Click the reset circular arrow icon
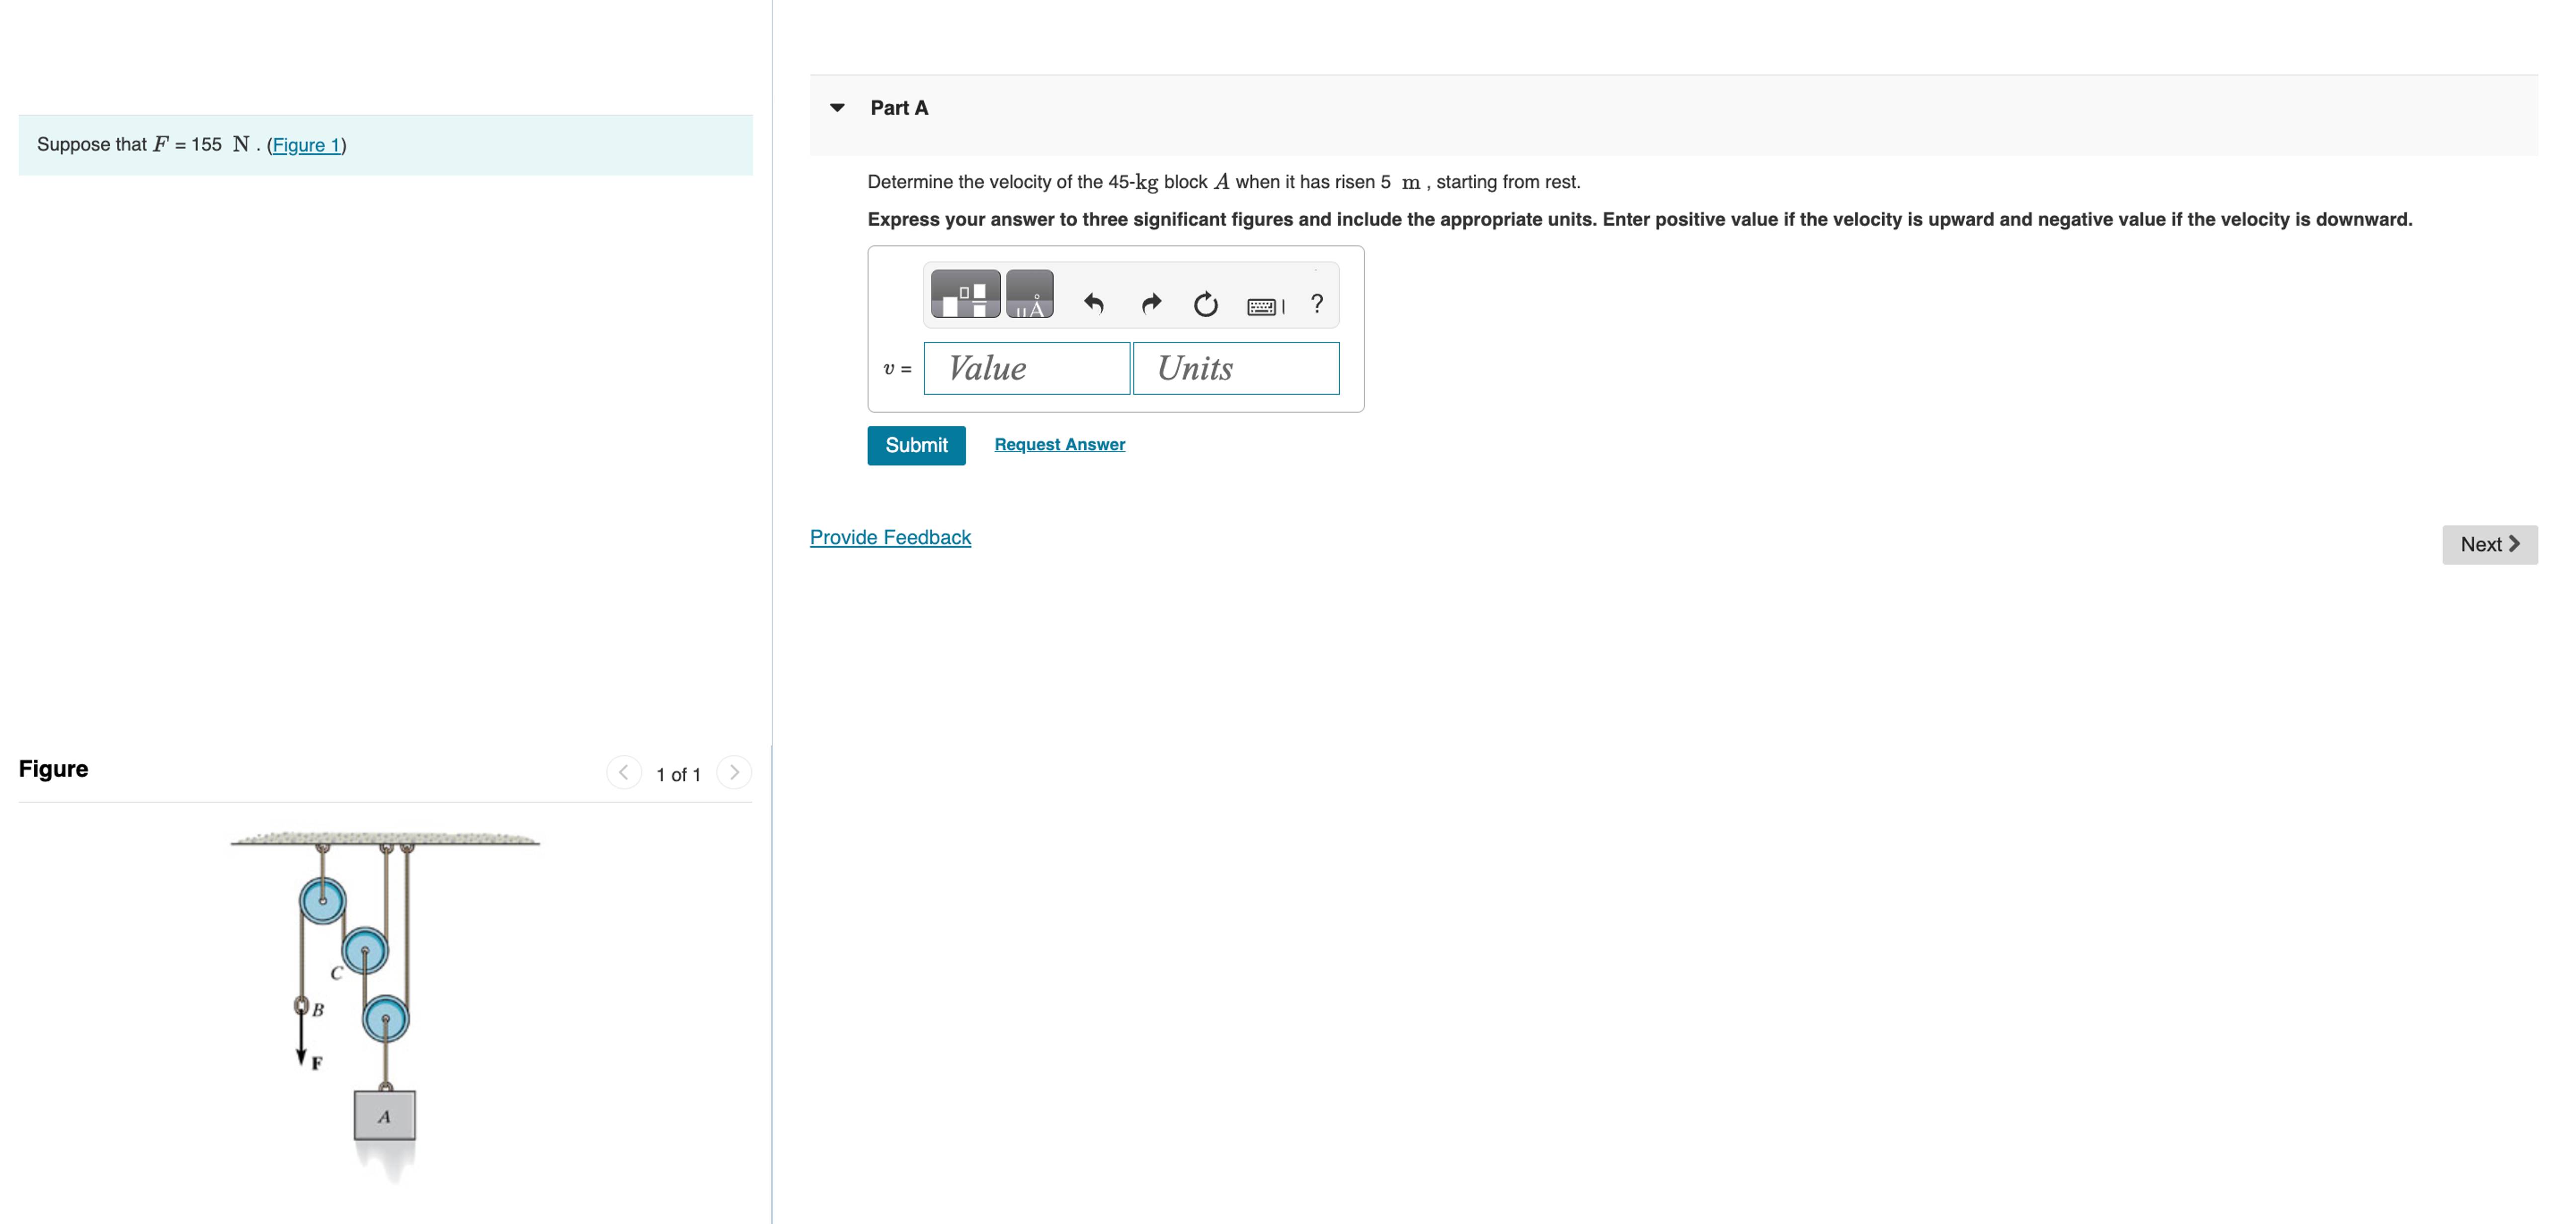This screenshot has width=2576, height=1224. point(1206,304)
